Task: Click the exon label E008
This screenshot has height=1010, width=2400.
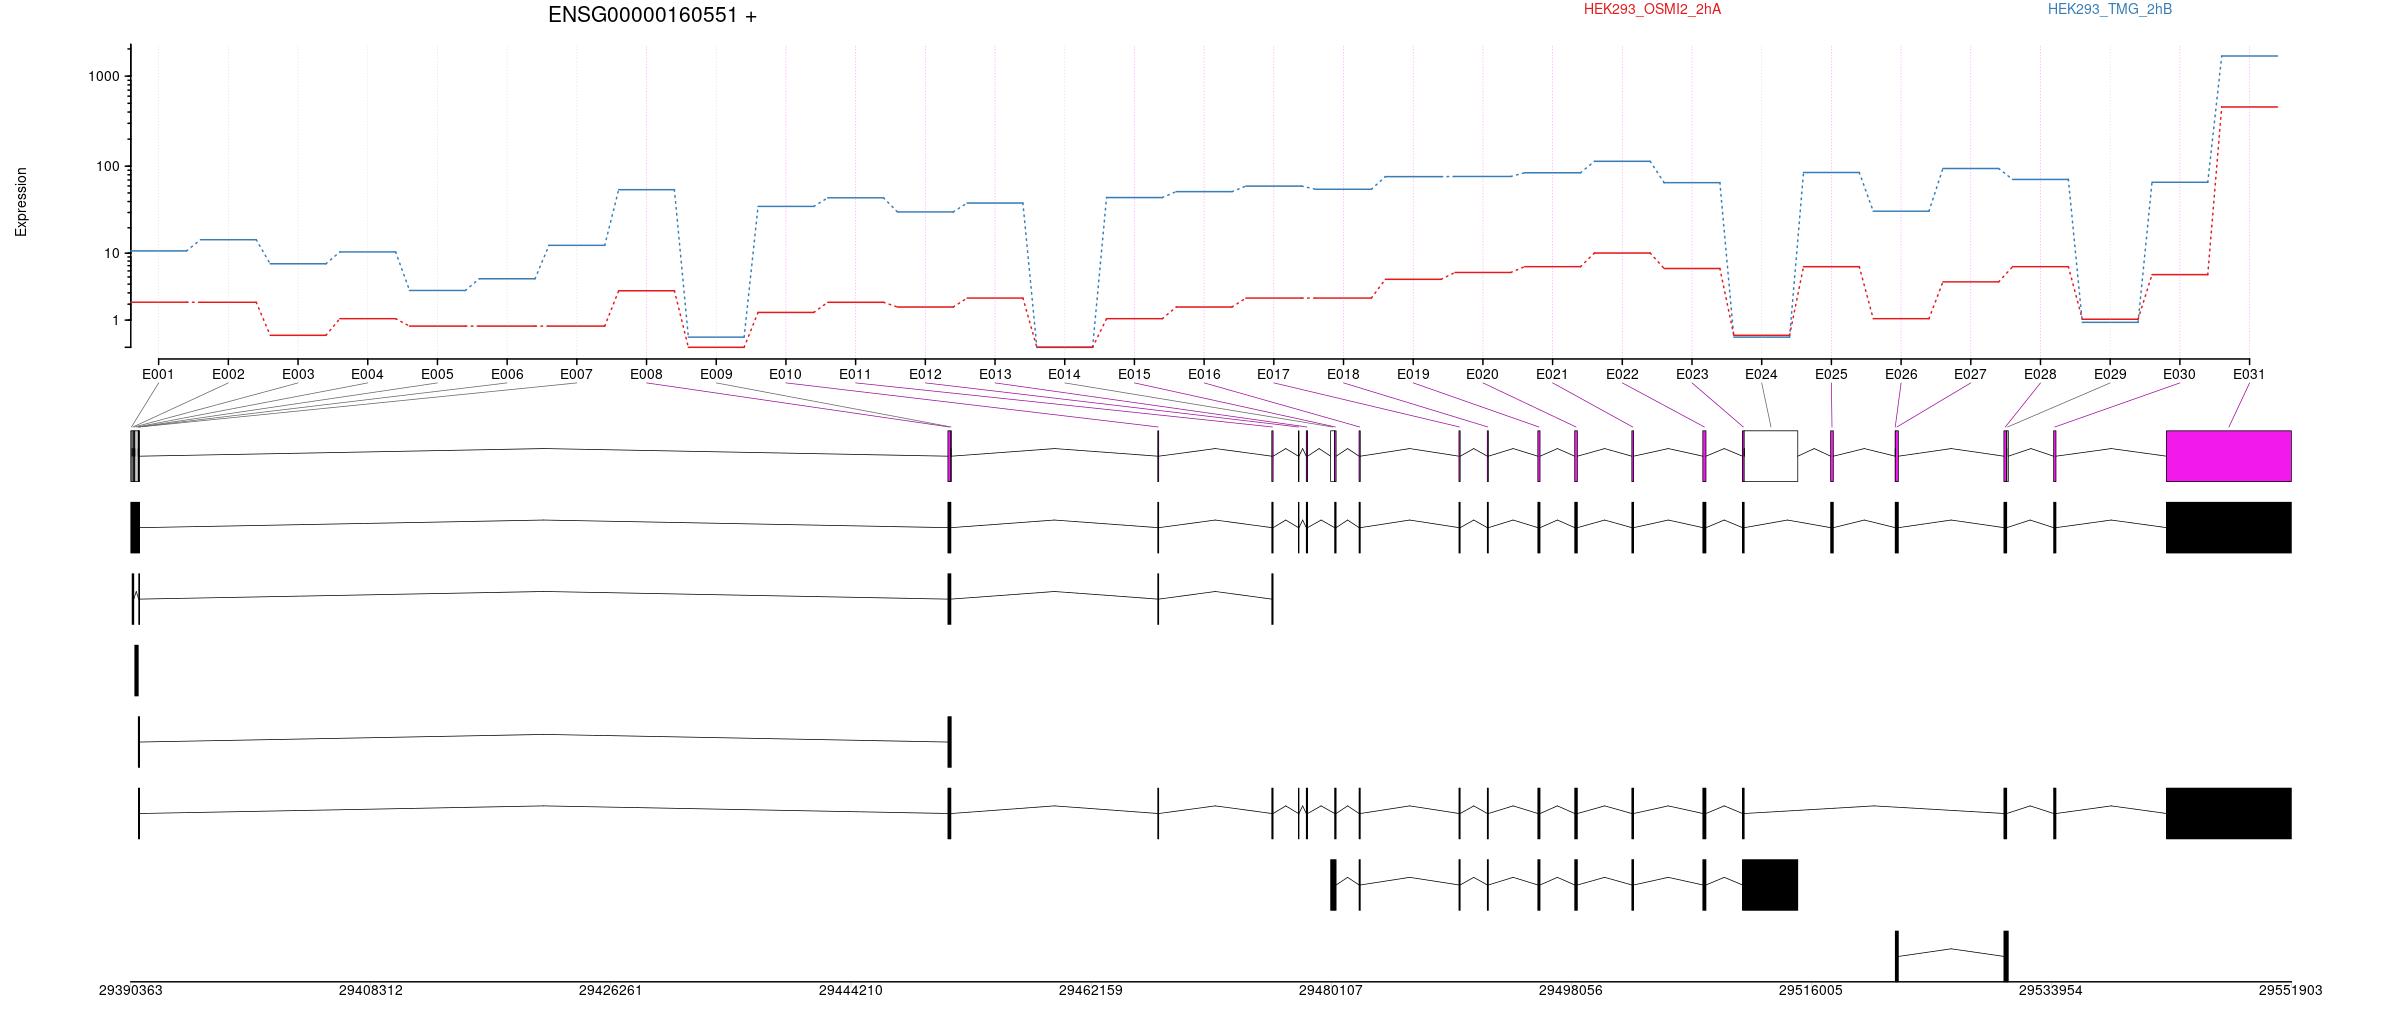Action: coord(646,375)
